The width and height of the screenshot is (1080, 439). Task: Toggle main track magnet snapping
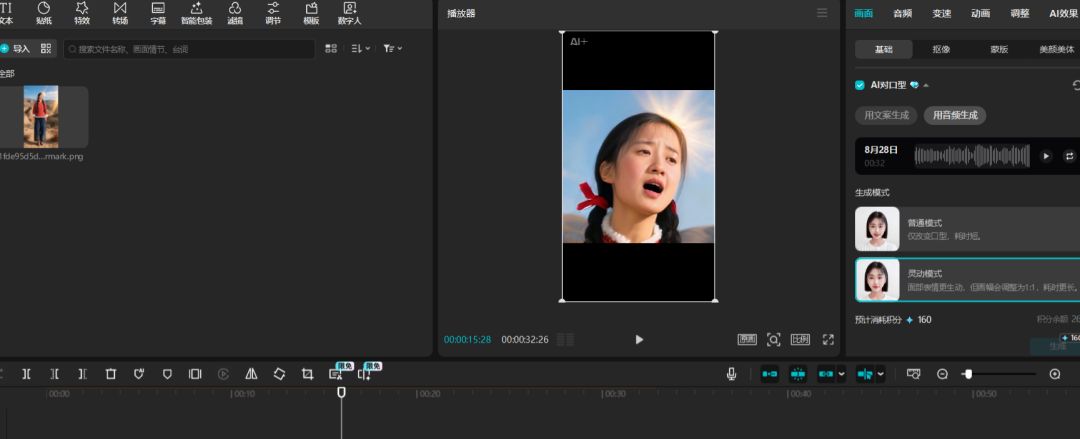pos(769,374)
